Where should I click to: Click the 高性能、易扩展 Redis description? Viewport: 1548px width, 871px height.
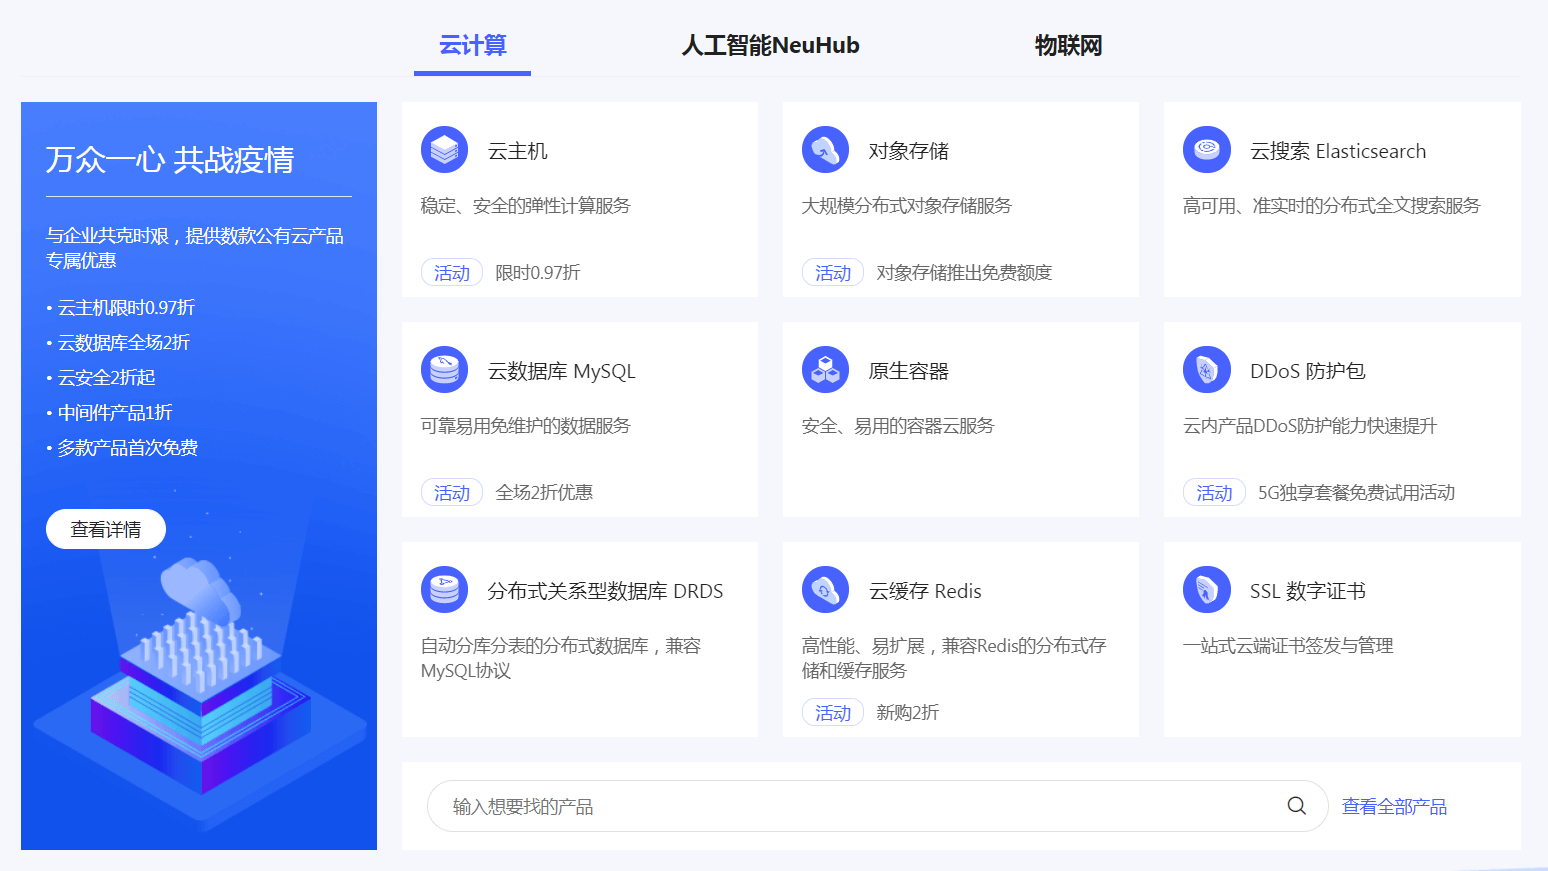click(x=954, y=658)
